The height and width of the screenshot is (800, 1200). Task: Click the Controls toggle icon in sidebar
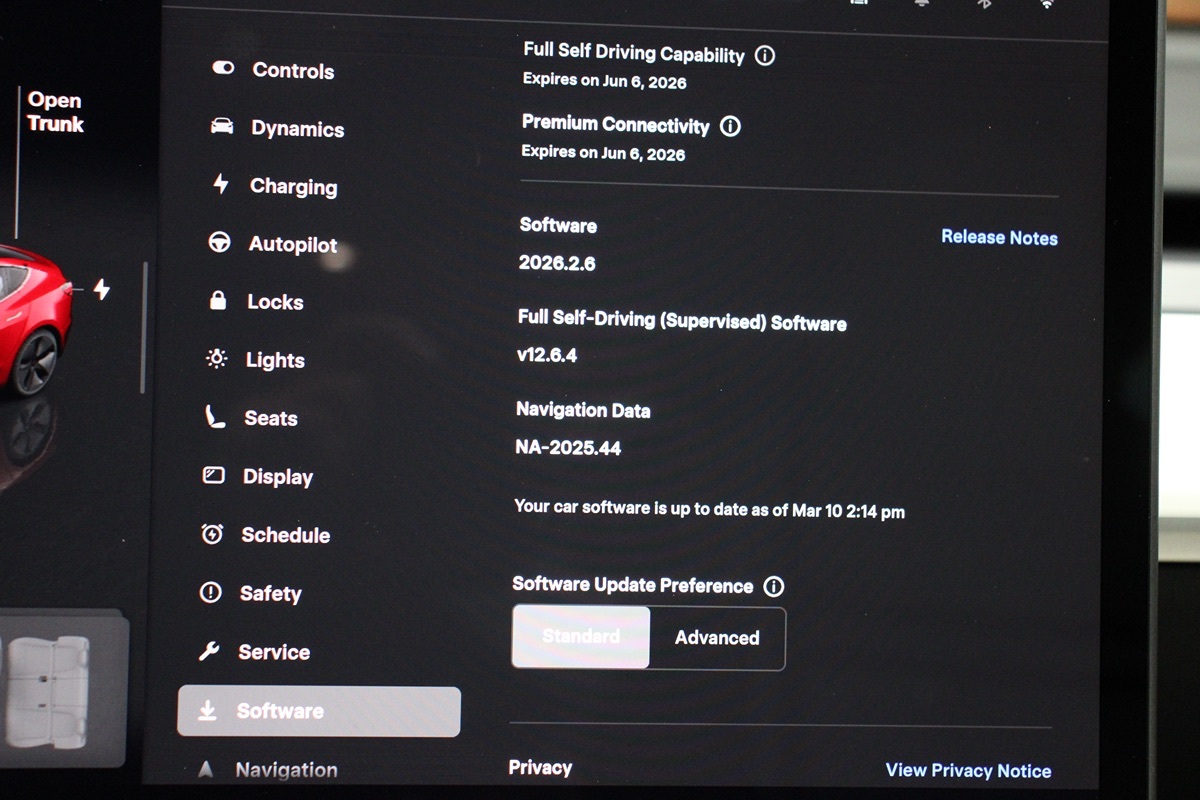223,68
